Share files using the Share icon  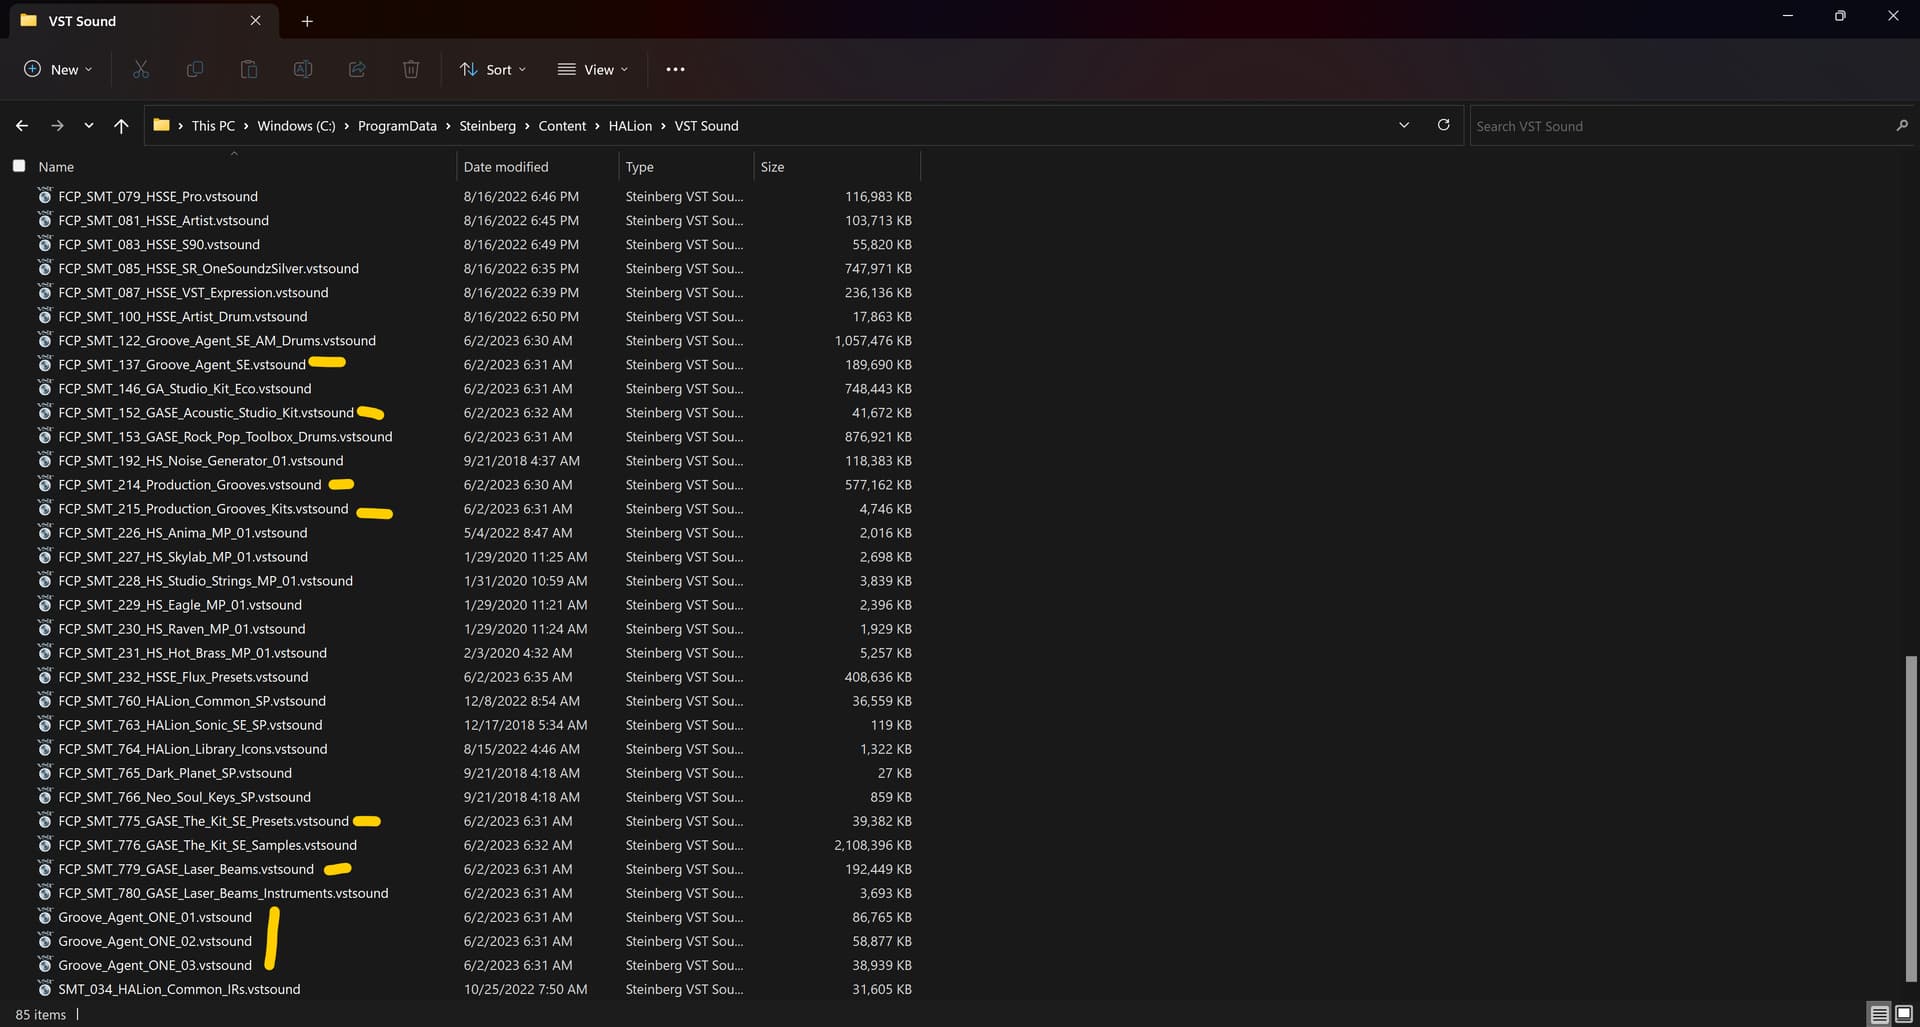[x=356, y=69]
